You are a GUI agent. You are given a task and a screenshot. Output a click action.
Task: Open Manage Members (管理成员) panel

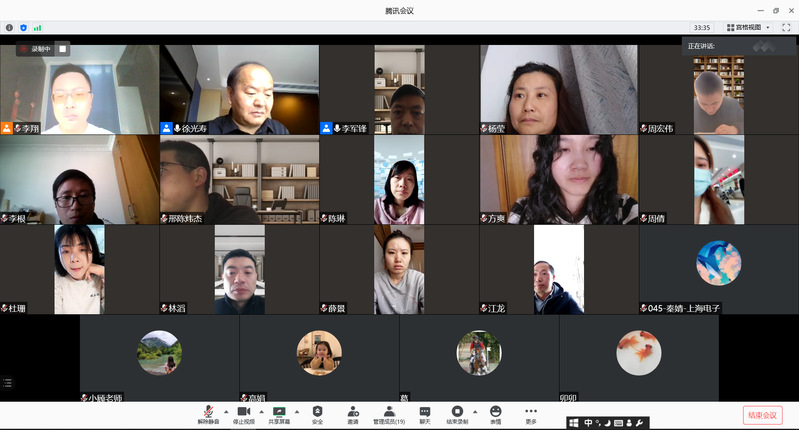(x=388, y=412)
